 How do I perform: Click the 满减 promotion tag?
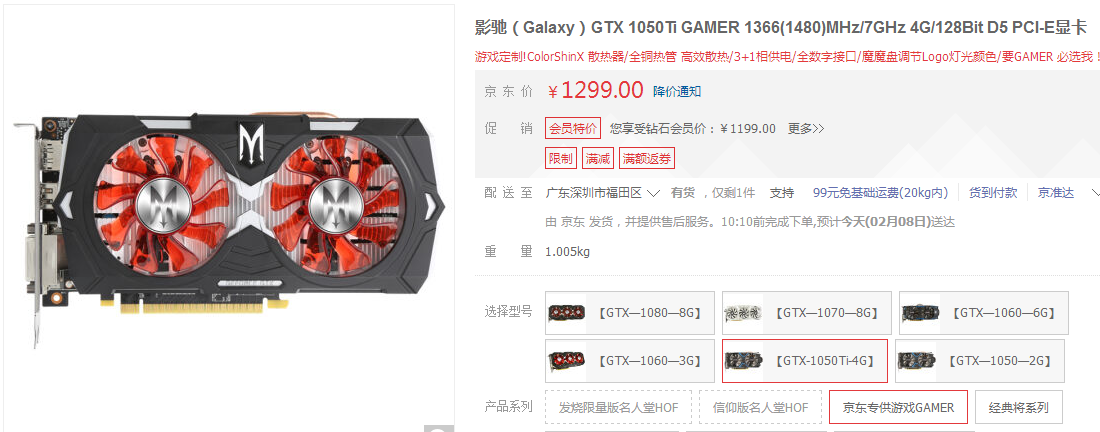click(x=597, y=158)
